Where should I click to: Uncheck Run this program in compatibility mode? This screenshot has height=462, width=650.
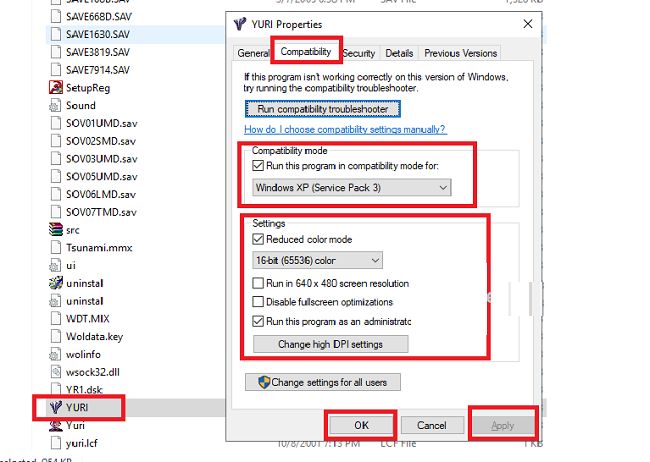pos(260,165)
